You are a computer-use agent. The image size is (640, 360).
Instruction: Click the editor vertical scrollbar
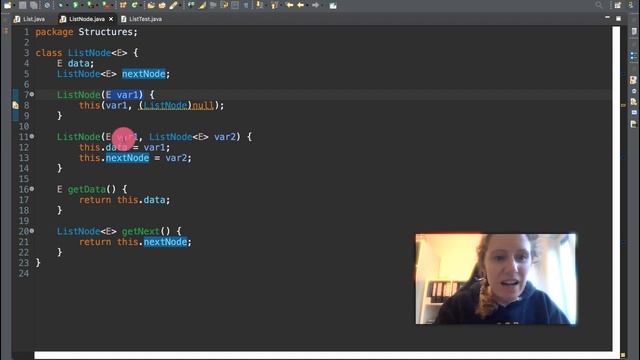pyautogui.click(x=616, y=188)
